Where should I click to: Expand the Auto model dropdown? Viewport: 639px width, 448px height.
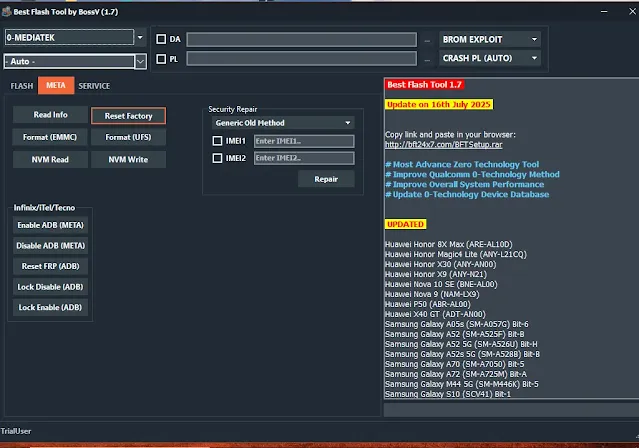click(x=141, y=62)
